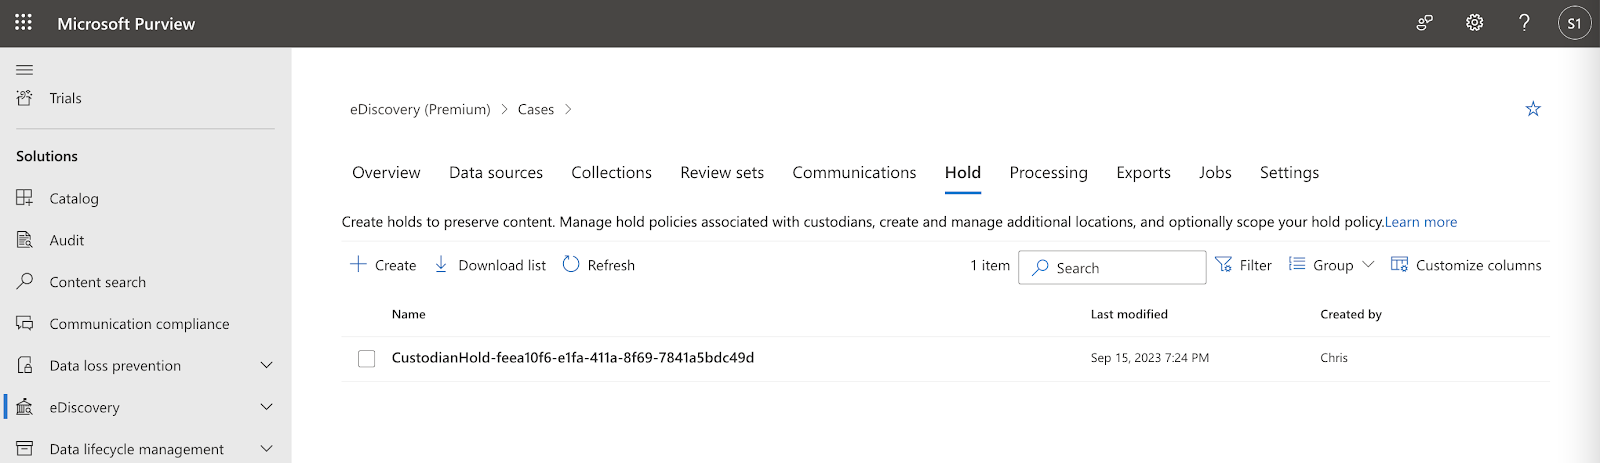Sort by the Created by column header
Screen dimensions: 1600x463
click(1351, 314)
